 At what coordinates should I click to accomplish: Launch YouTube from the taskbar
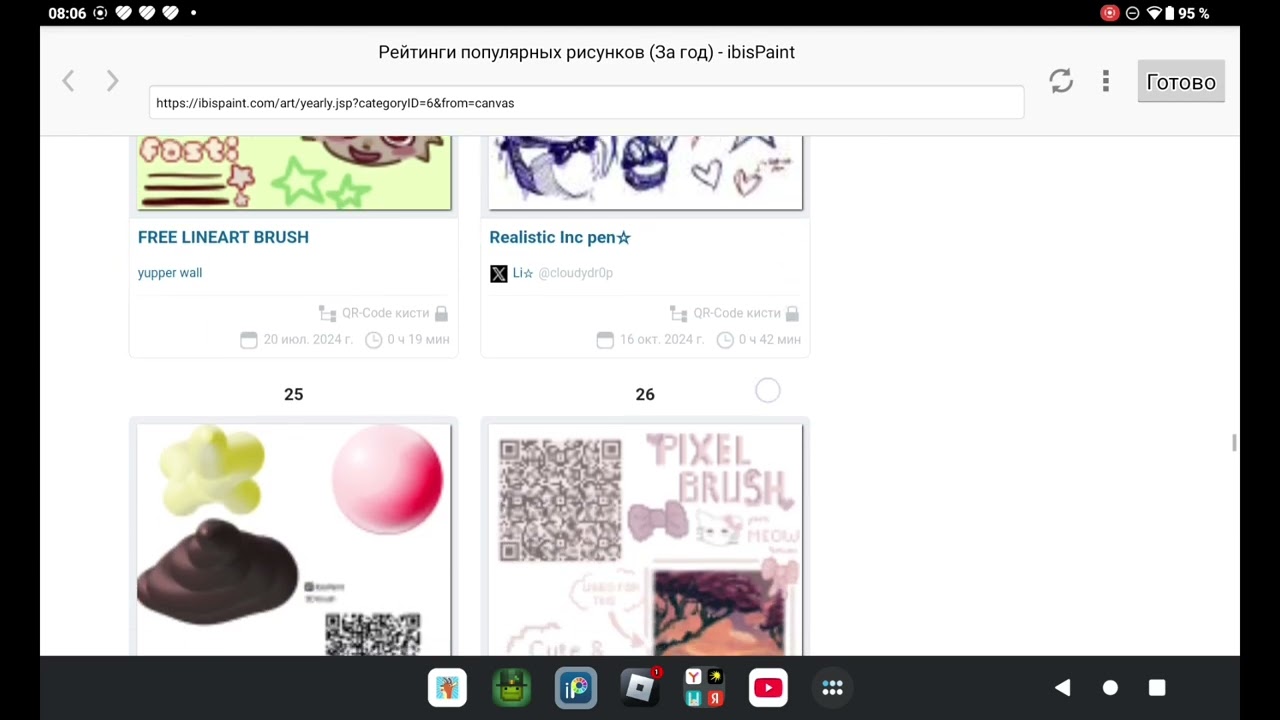coord(768,688)
